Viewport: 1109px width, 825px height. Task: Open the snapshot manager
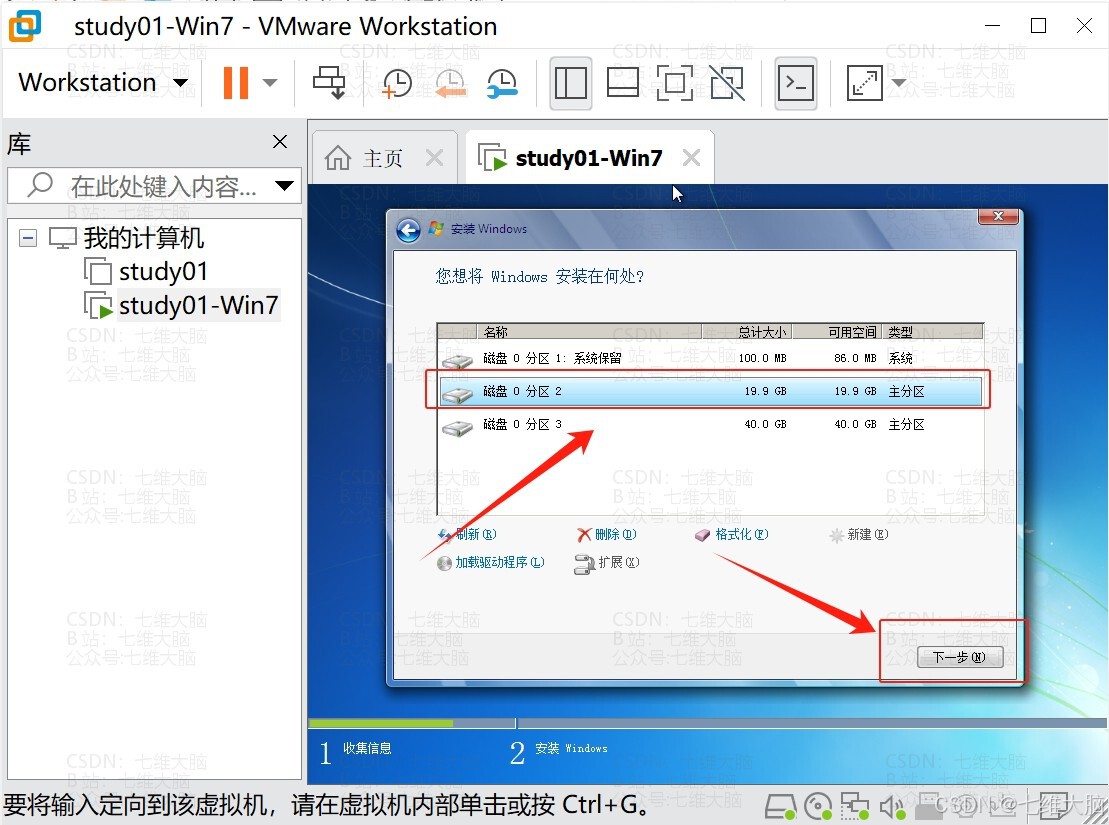(502, 83)
